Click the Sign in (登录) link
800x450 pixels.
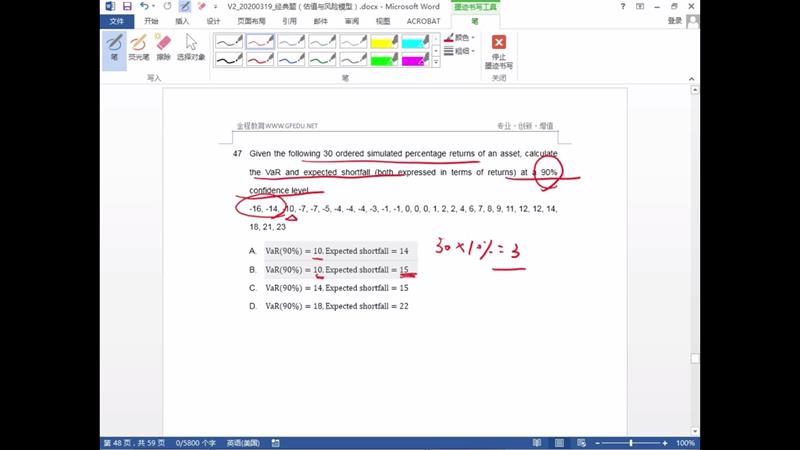click(674, 21)
